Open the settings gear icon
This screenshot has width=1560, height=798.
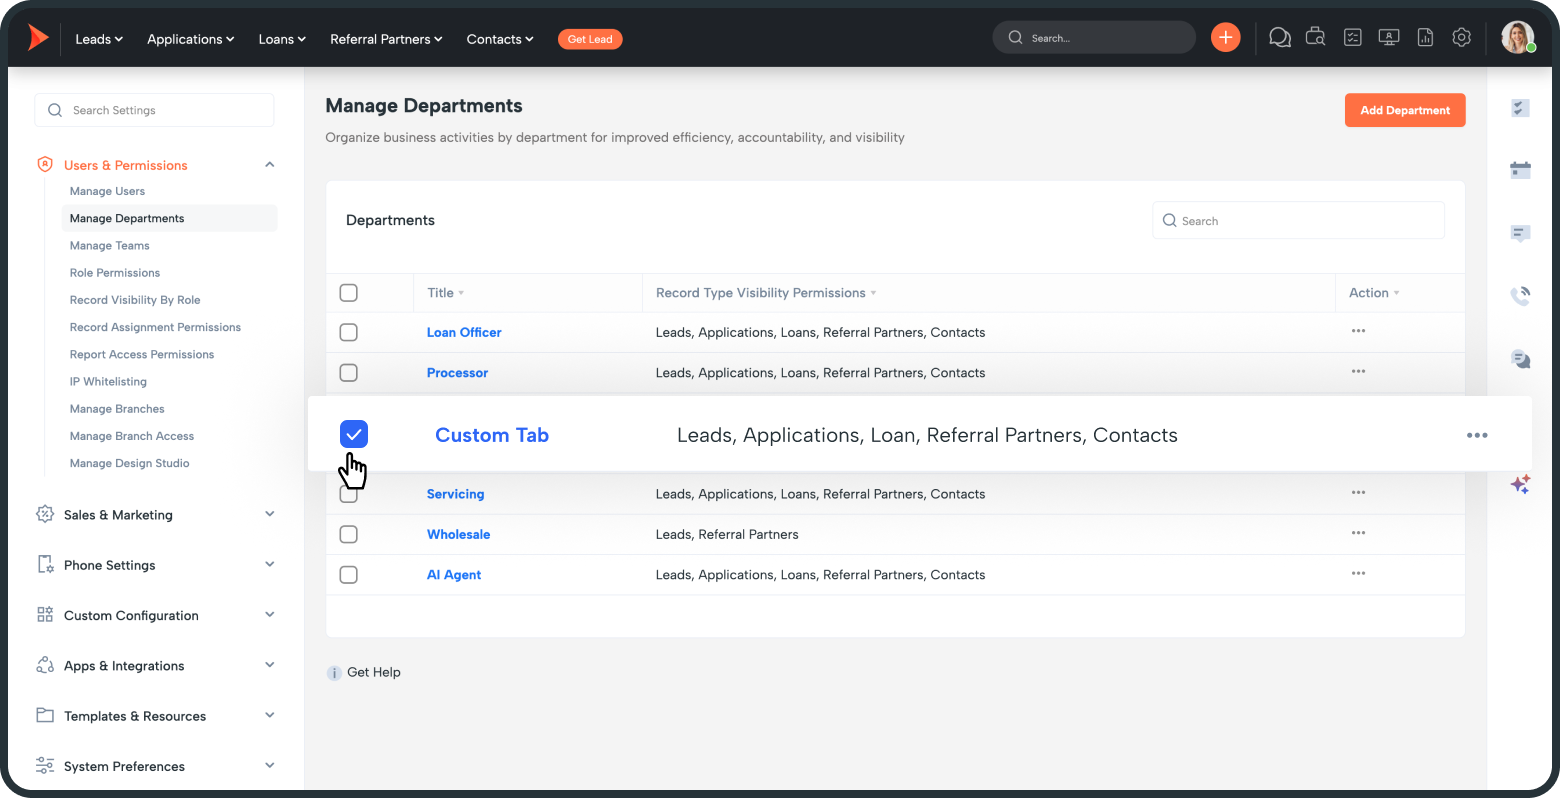click(1461, 38)
